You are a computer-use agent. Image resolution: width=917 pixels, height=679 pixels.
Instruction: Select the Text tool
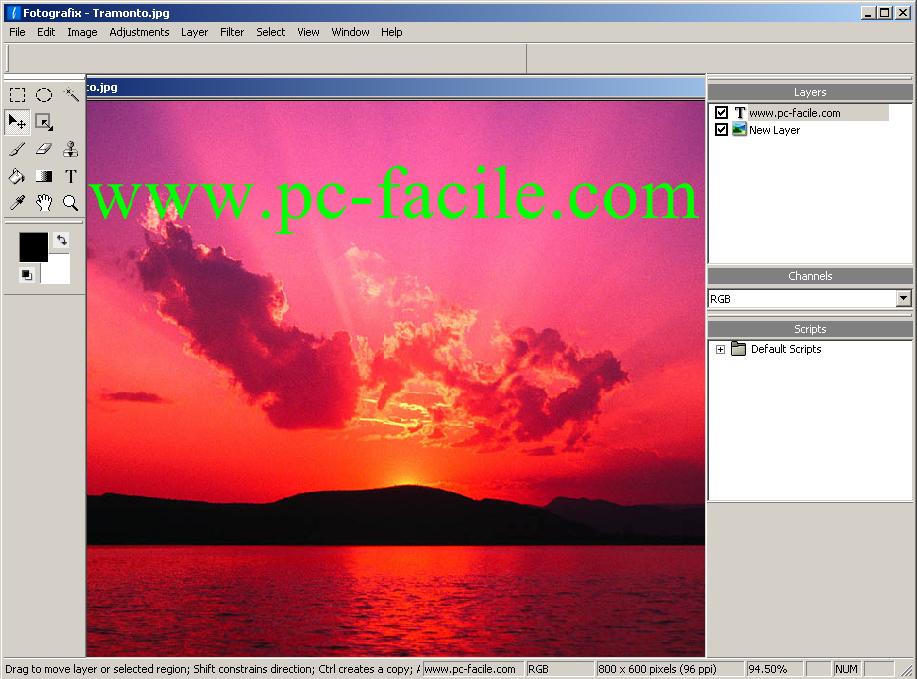click(71, 176)
